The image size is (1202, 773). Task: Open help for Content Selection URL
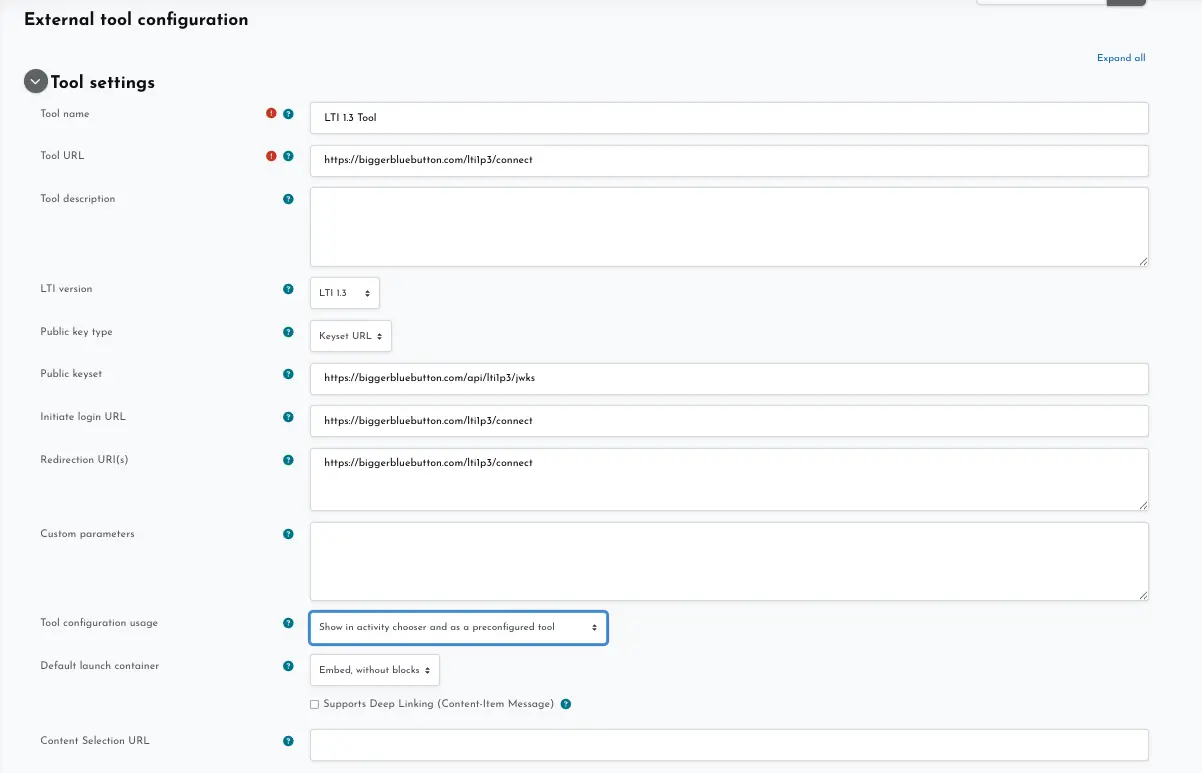288,741
